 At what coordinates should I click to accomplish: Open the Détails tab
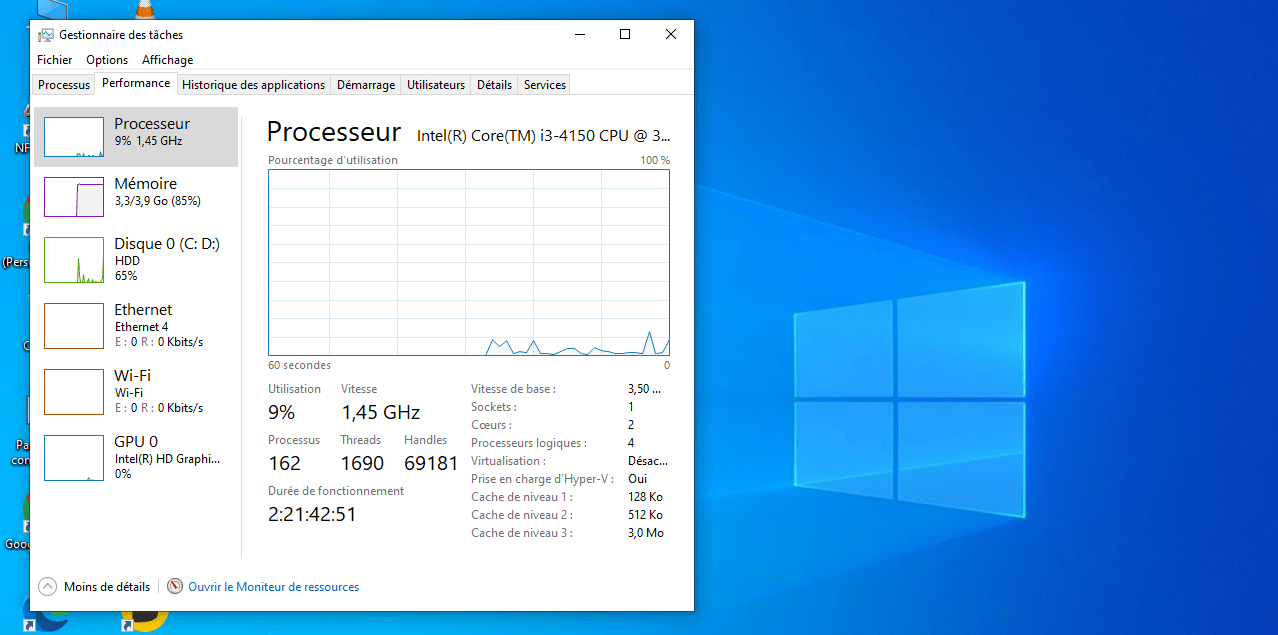point(494,85)
